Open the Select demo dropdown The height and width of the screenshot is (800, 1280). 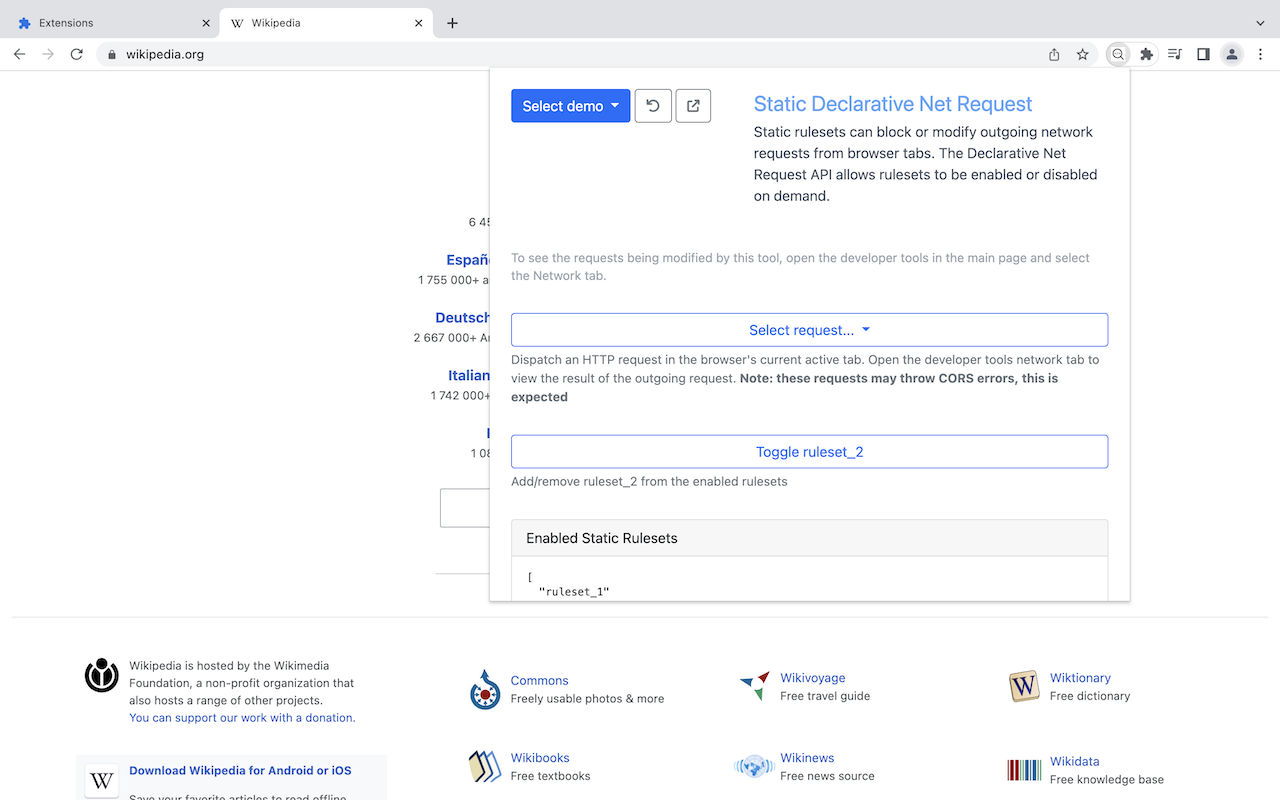tap(570, 105)
